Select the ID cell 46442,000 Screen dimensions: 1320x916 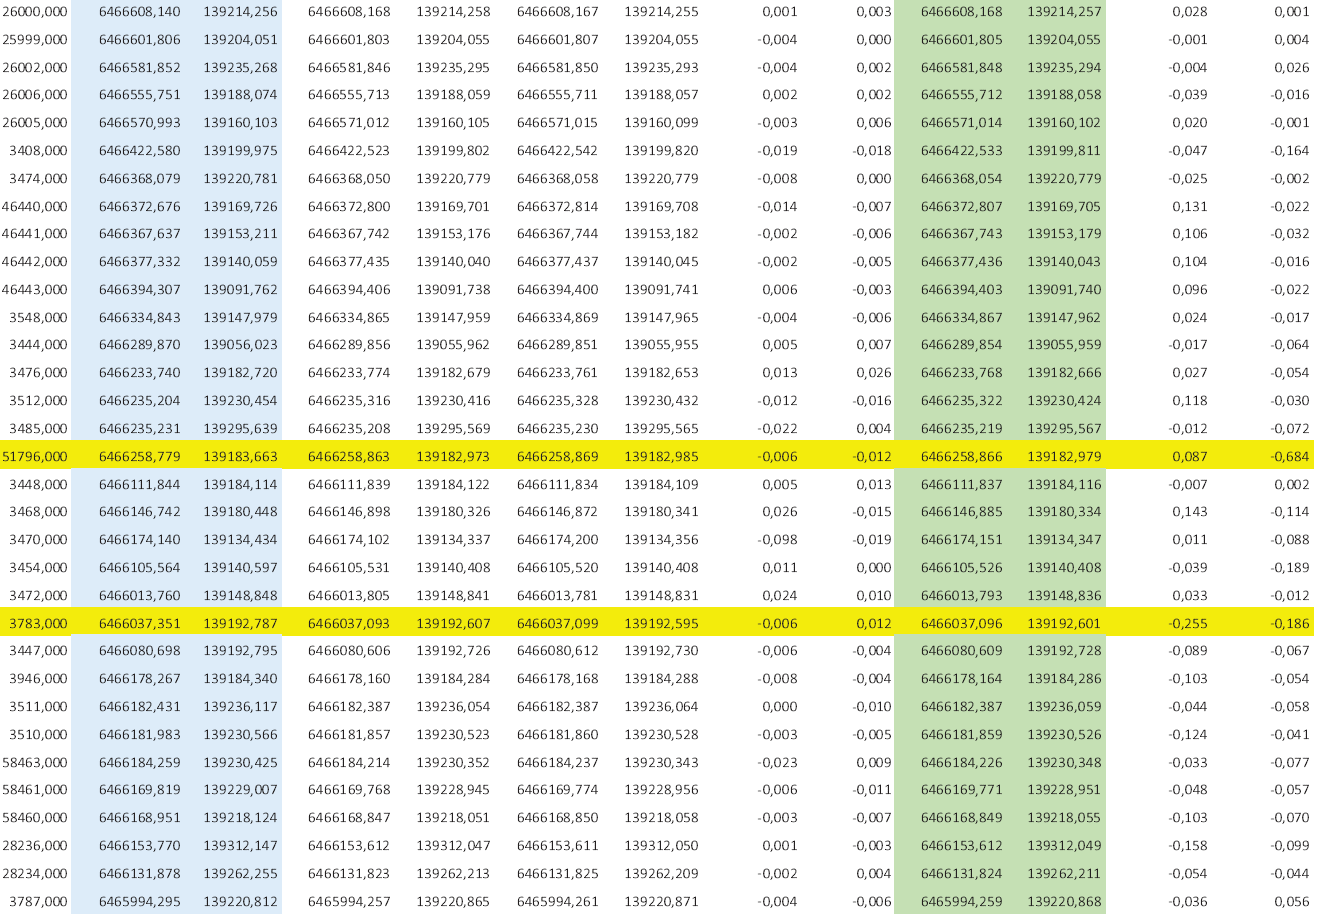tap(35, 262)
